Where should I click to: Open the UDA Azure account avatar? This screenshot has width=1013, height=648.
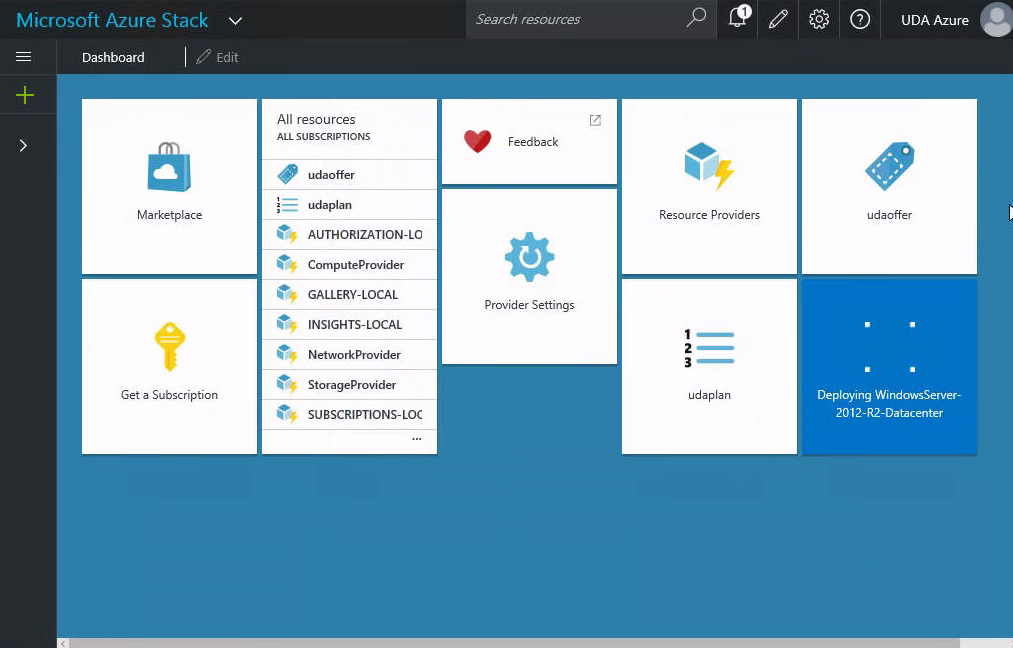[995, 19]
